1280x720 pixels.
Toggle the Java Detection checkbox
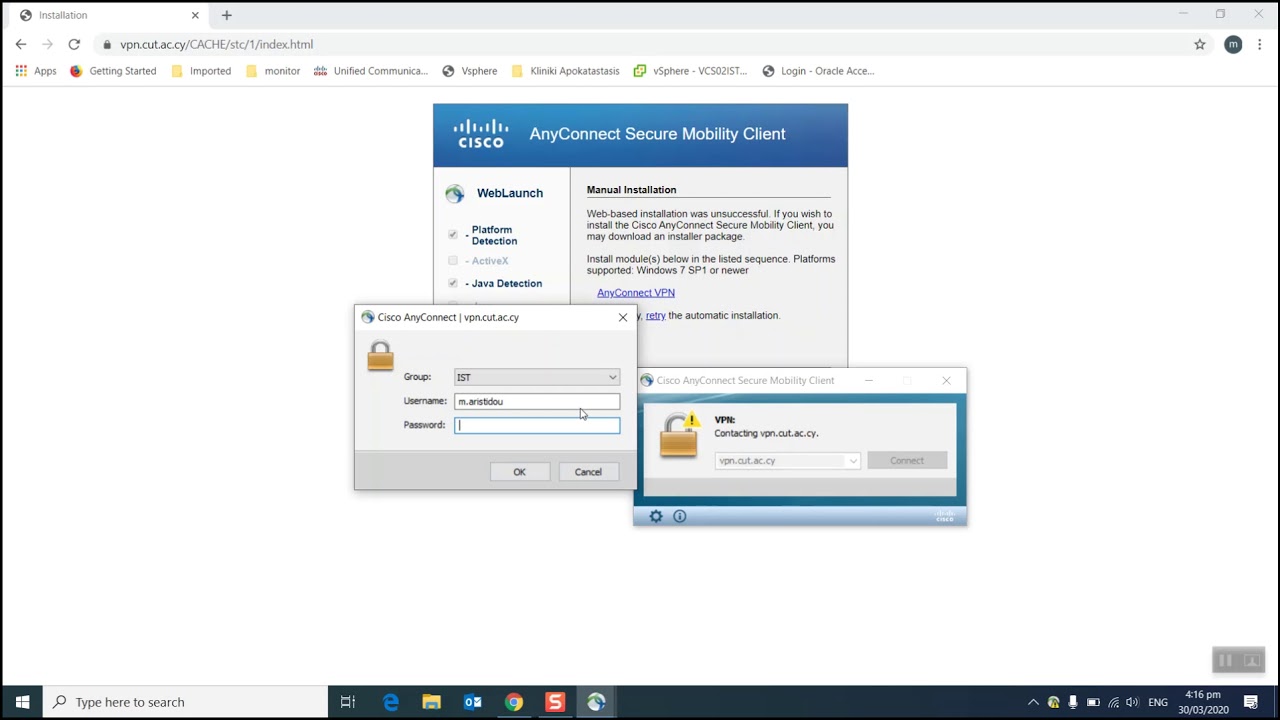pyautogui.click(x=453, y=283)
